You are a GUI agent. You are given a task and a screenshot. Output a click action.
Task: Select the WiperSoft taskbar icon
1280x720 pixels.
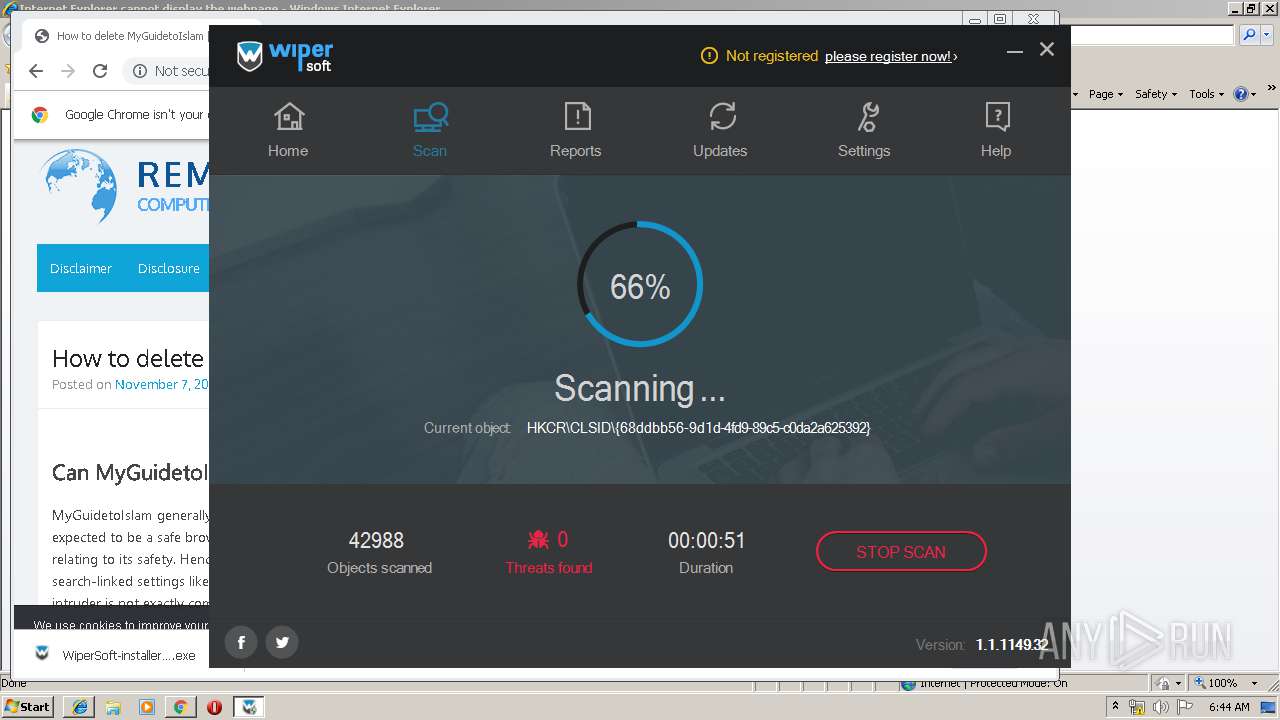(x=249, y=707)
